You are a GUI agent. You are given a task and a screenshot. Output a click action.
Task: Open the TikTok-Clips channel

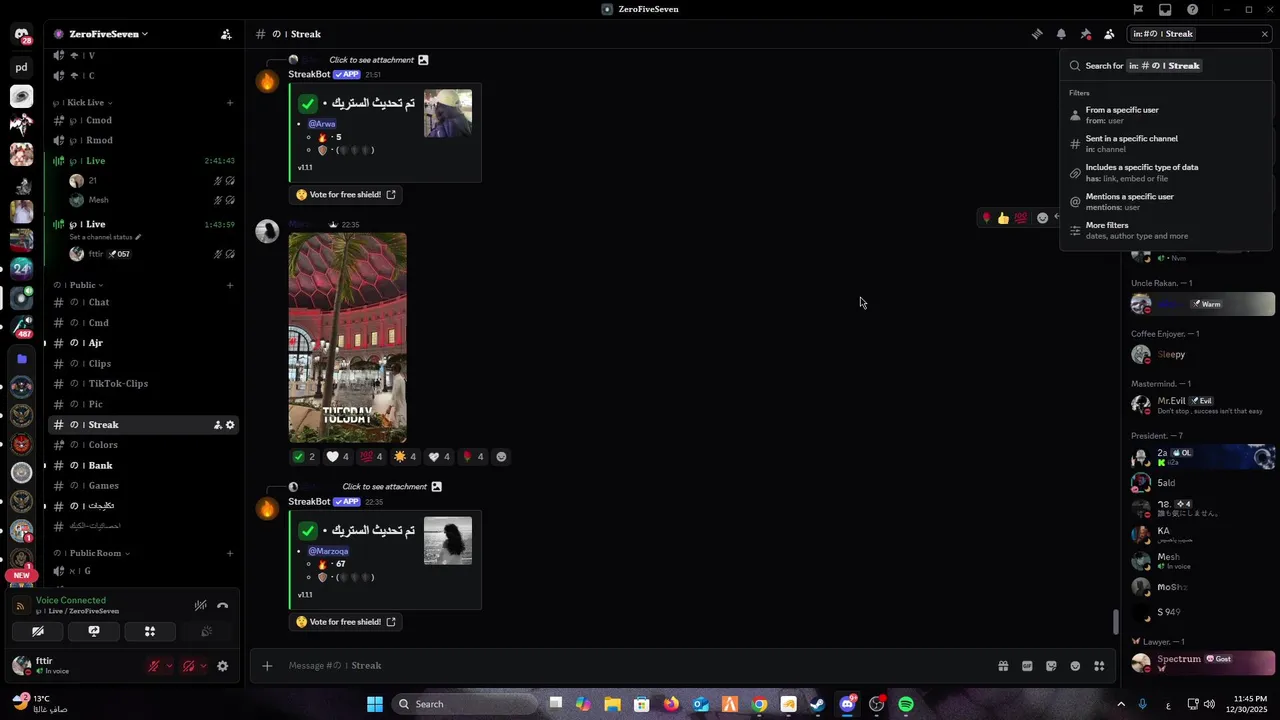(143, 384)
